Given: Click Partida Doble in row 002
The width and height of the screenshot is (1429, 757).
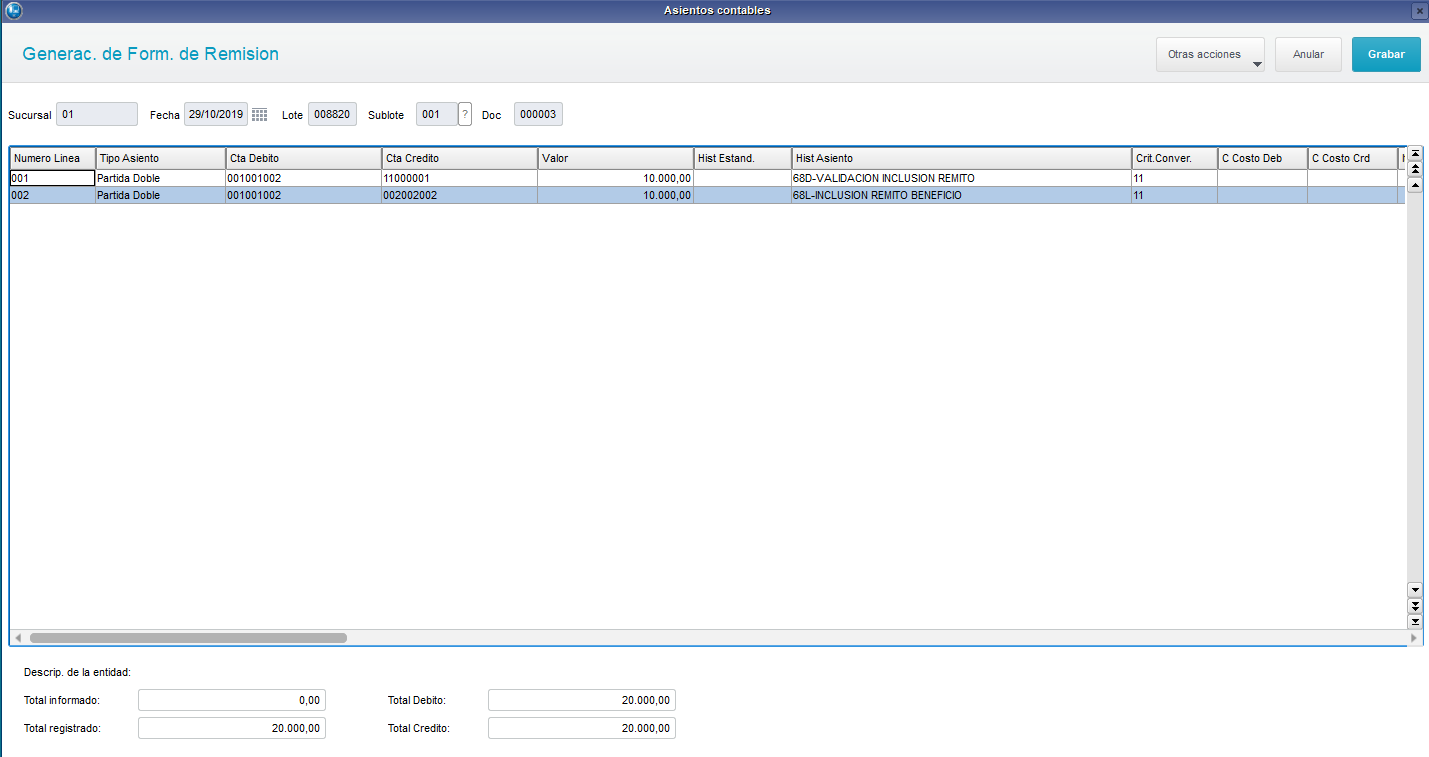Looking at the screenshot, I should tap(161, 196).
